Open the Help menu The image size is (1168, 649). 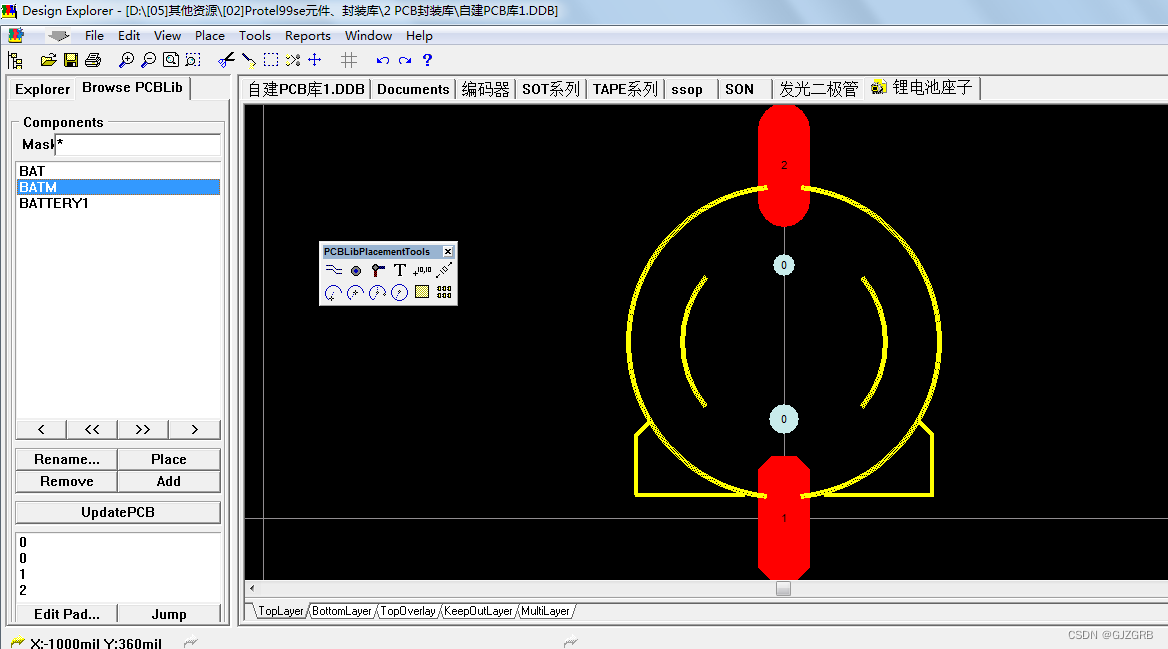(419, 36)
